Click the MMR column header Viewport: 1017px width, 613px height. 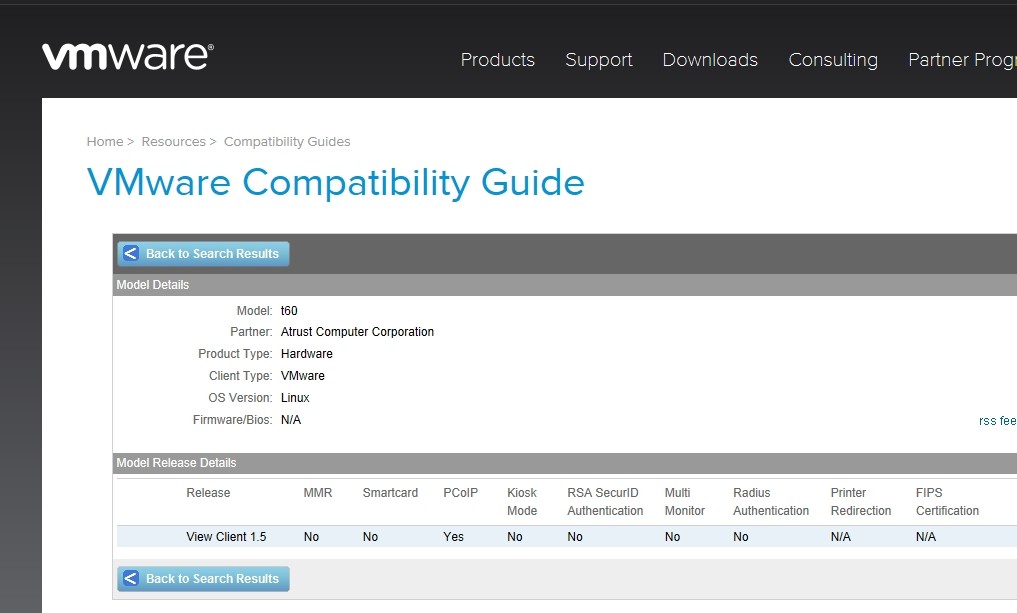coord(318,492)
